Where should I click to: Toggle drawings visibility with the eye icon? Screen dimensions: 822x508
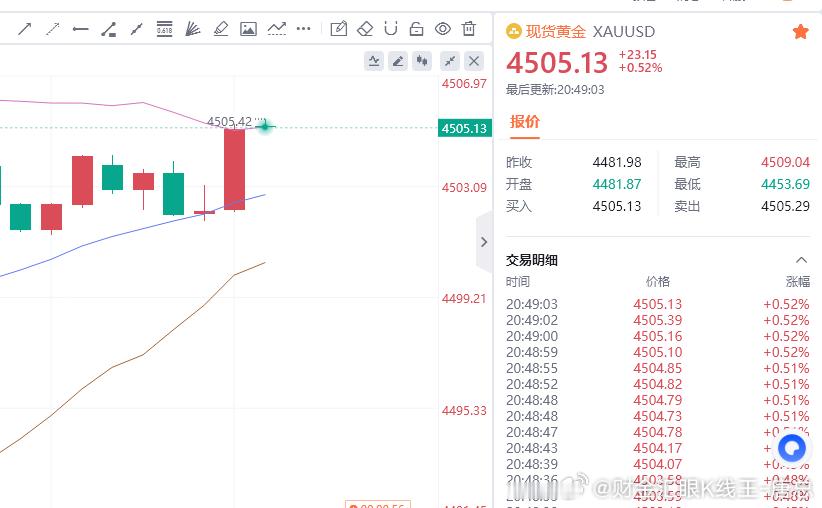click(x=443, y=29)
